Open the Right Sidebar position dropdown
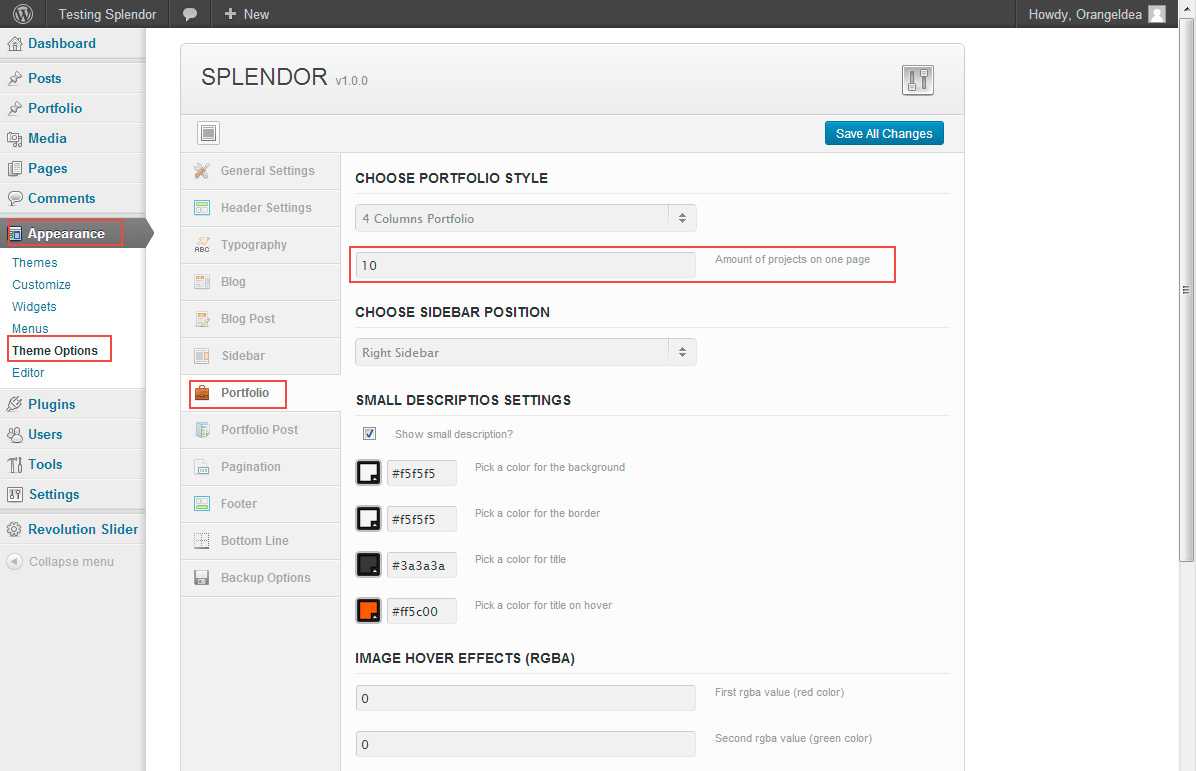 pos(526,352)
